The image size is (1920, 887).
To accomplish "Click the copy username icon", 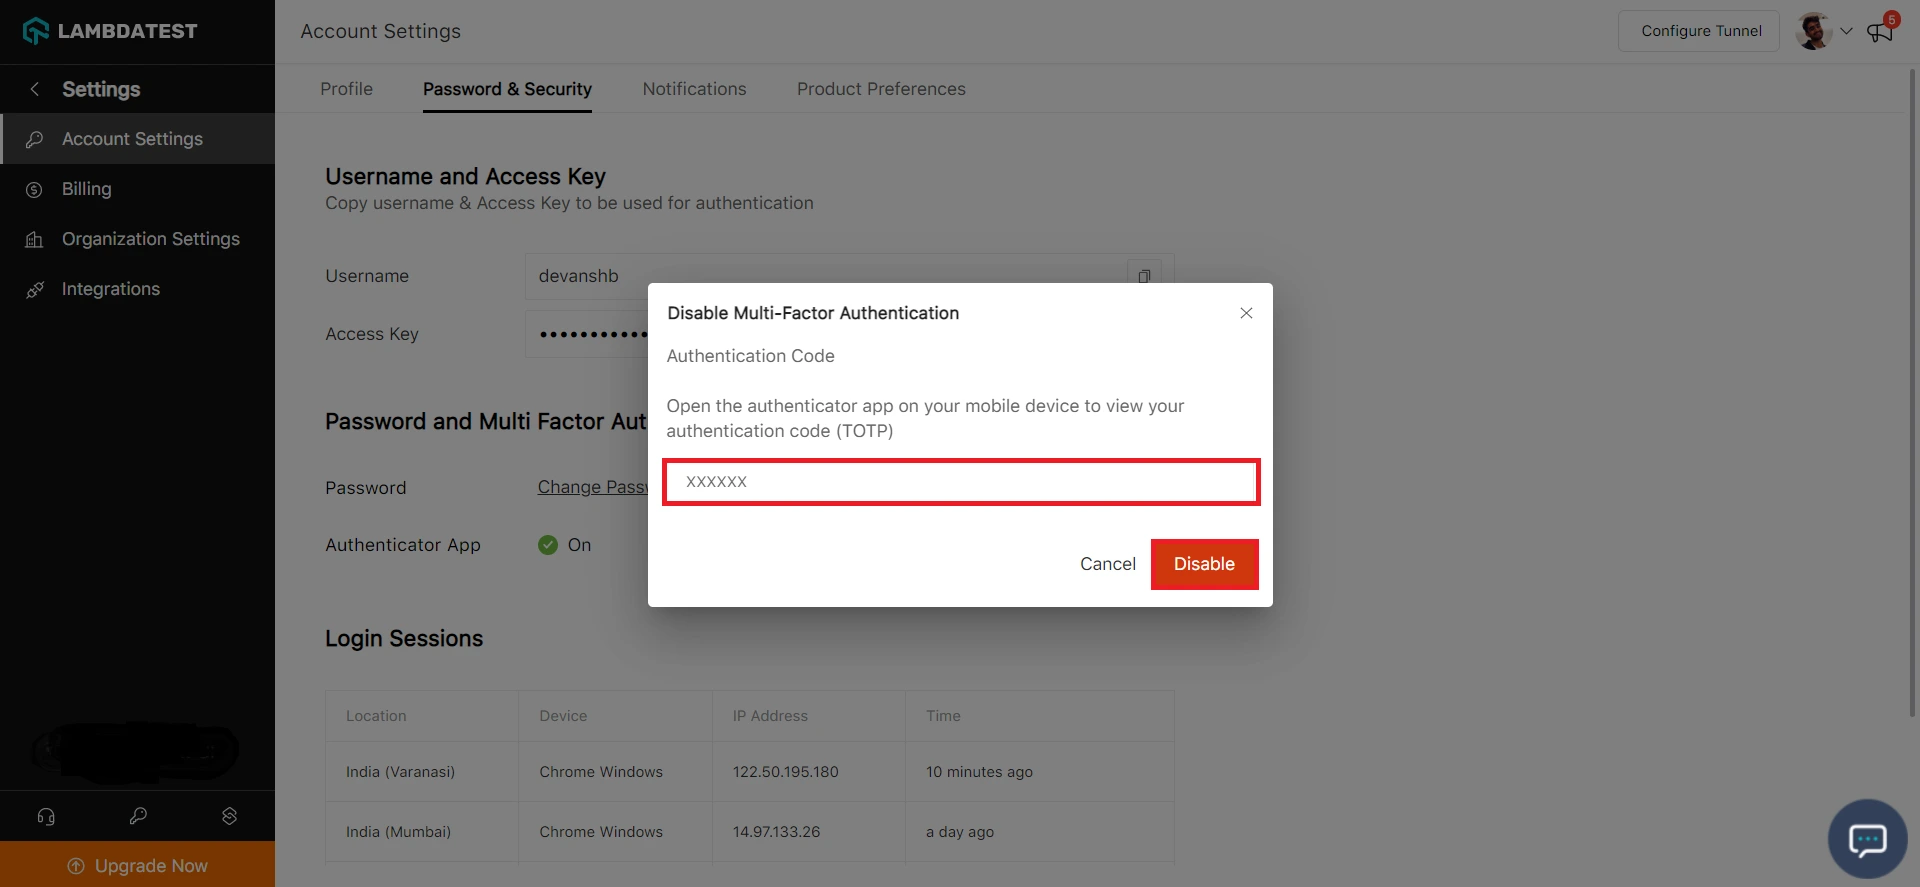I will [1144, 276].
